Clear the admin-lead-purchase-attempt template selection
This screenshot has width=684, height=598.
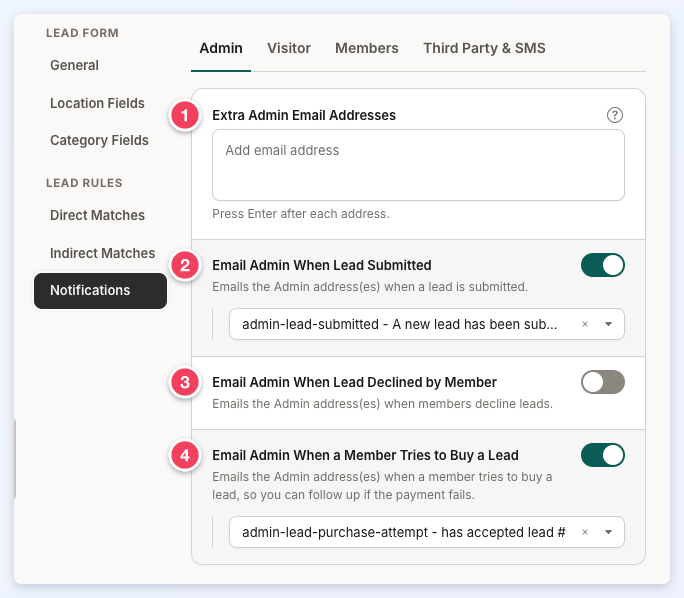[585, 532]
